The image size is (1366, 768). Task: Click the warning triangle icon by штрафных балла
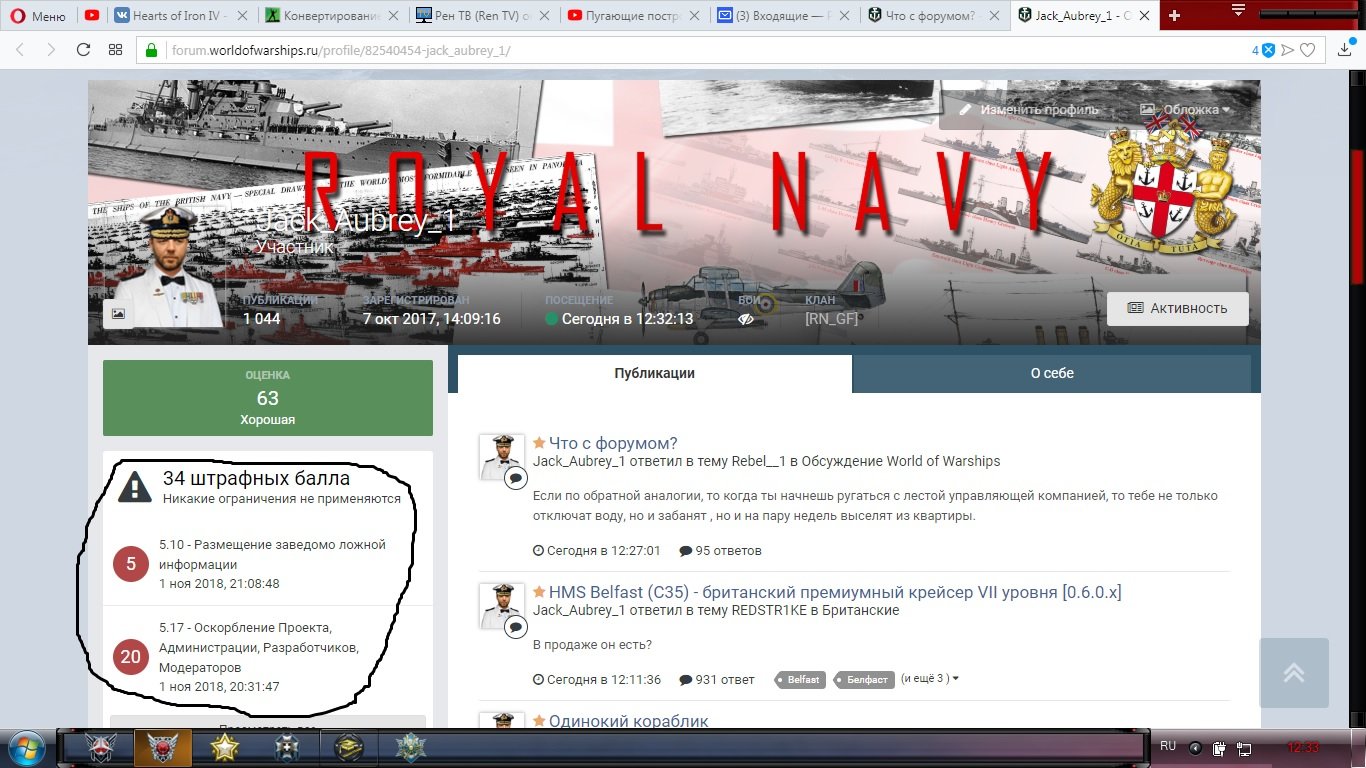(x=134, y=486)
